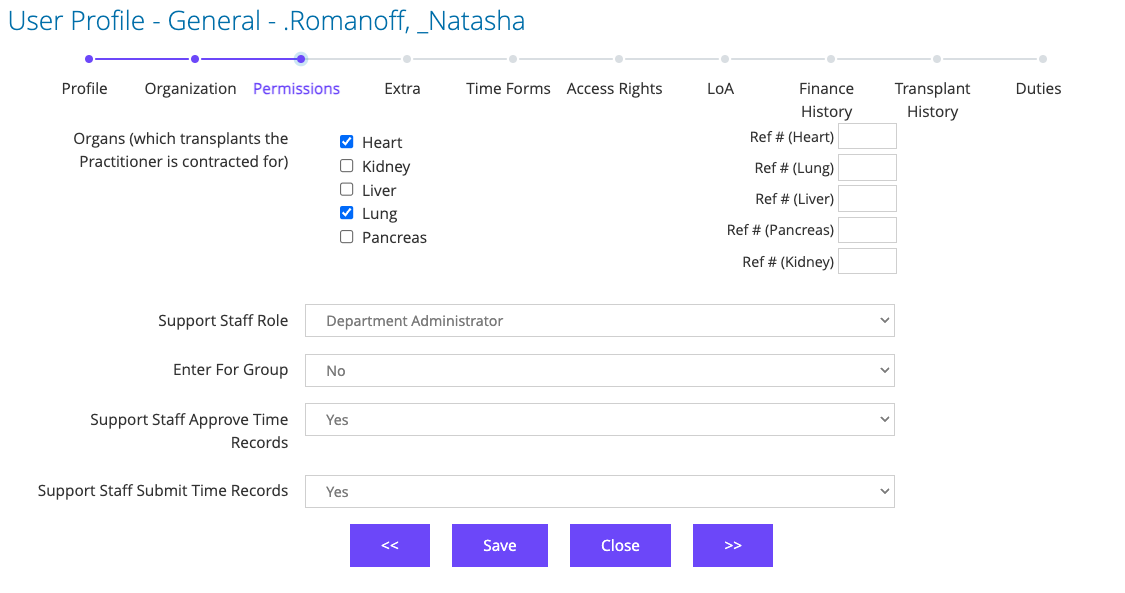1125x593 pixels.
Task: Click the Kidney checkbox label text
Action: coord(386,166)
